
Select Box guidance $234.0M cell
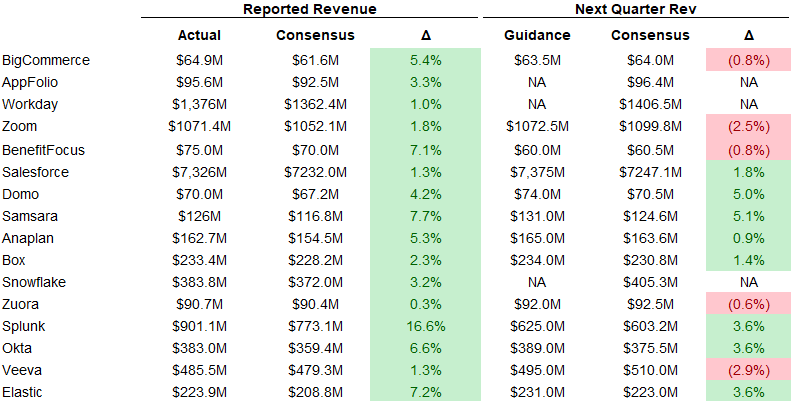tap(537, 260)
